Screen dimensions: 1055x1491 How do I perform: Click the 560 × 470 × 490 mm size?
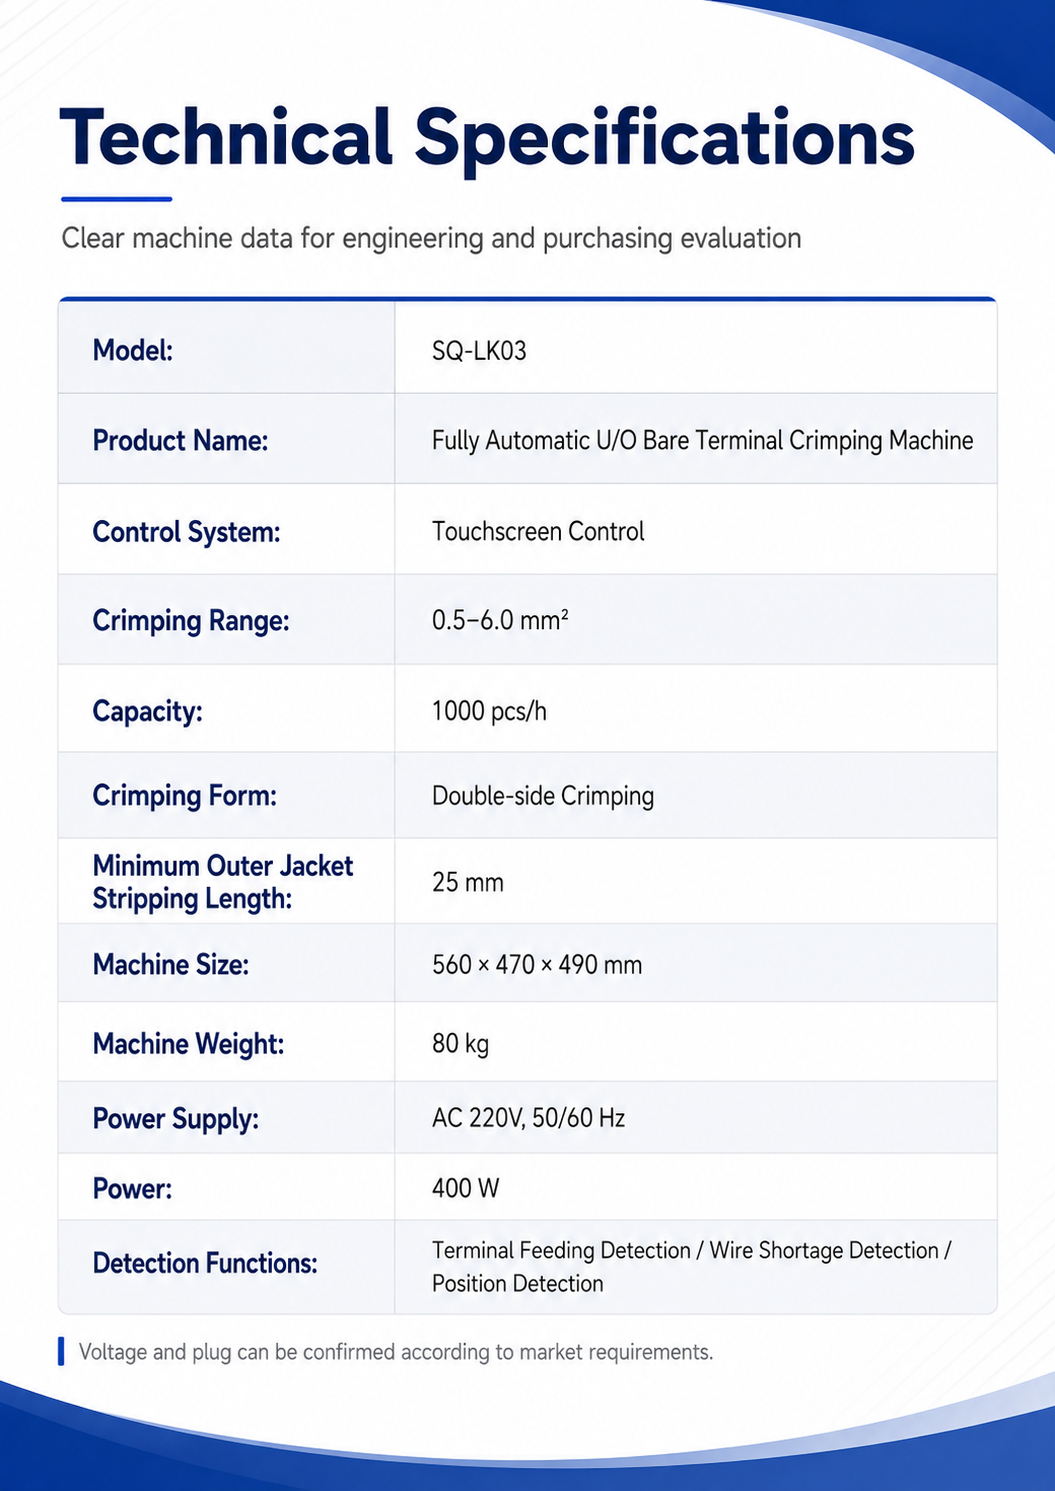[537, 965]
